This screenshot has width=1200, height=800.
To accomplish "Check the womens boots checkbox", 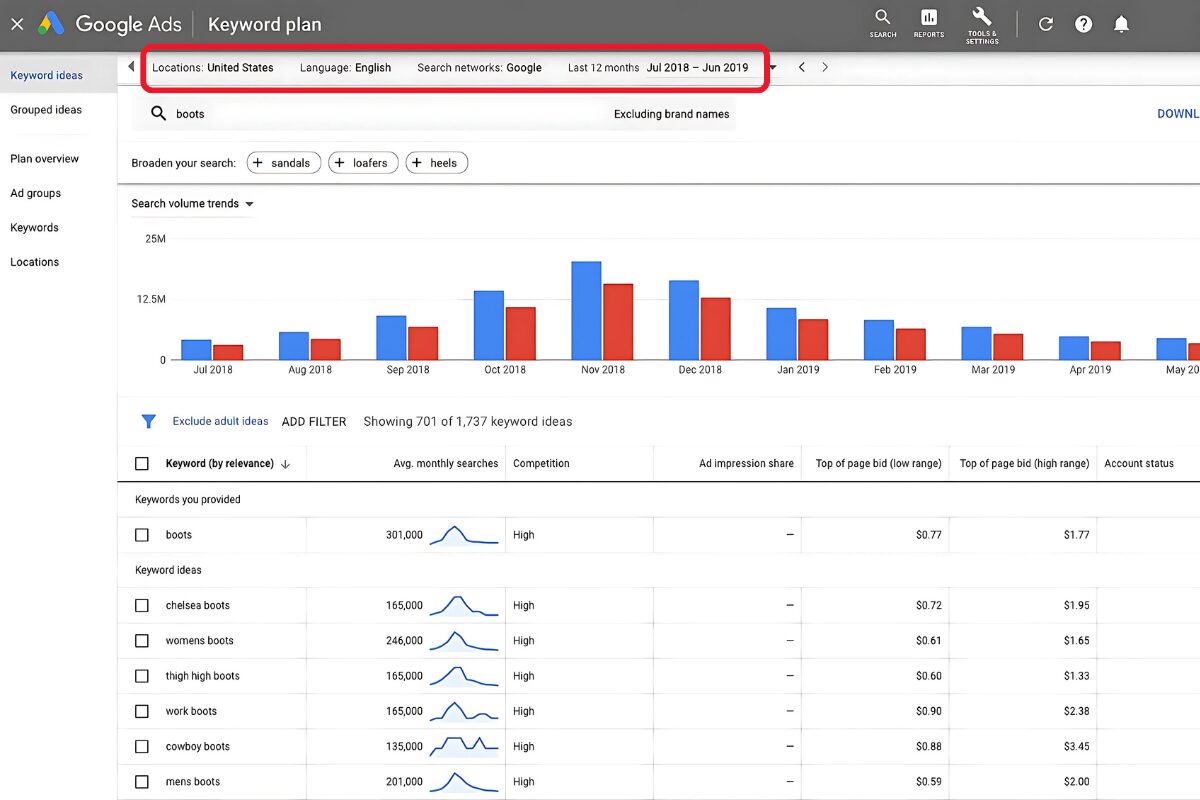I will pyautogui.click(x=142, y=641).
